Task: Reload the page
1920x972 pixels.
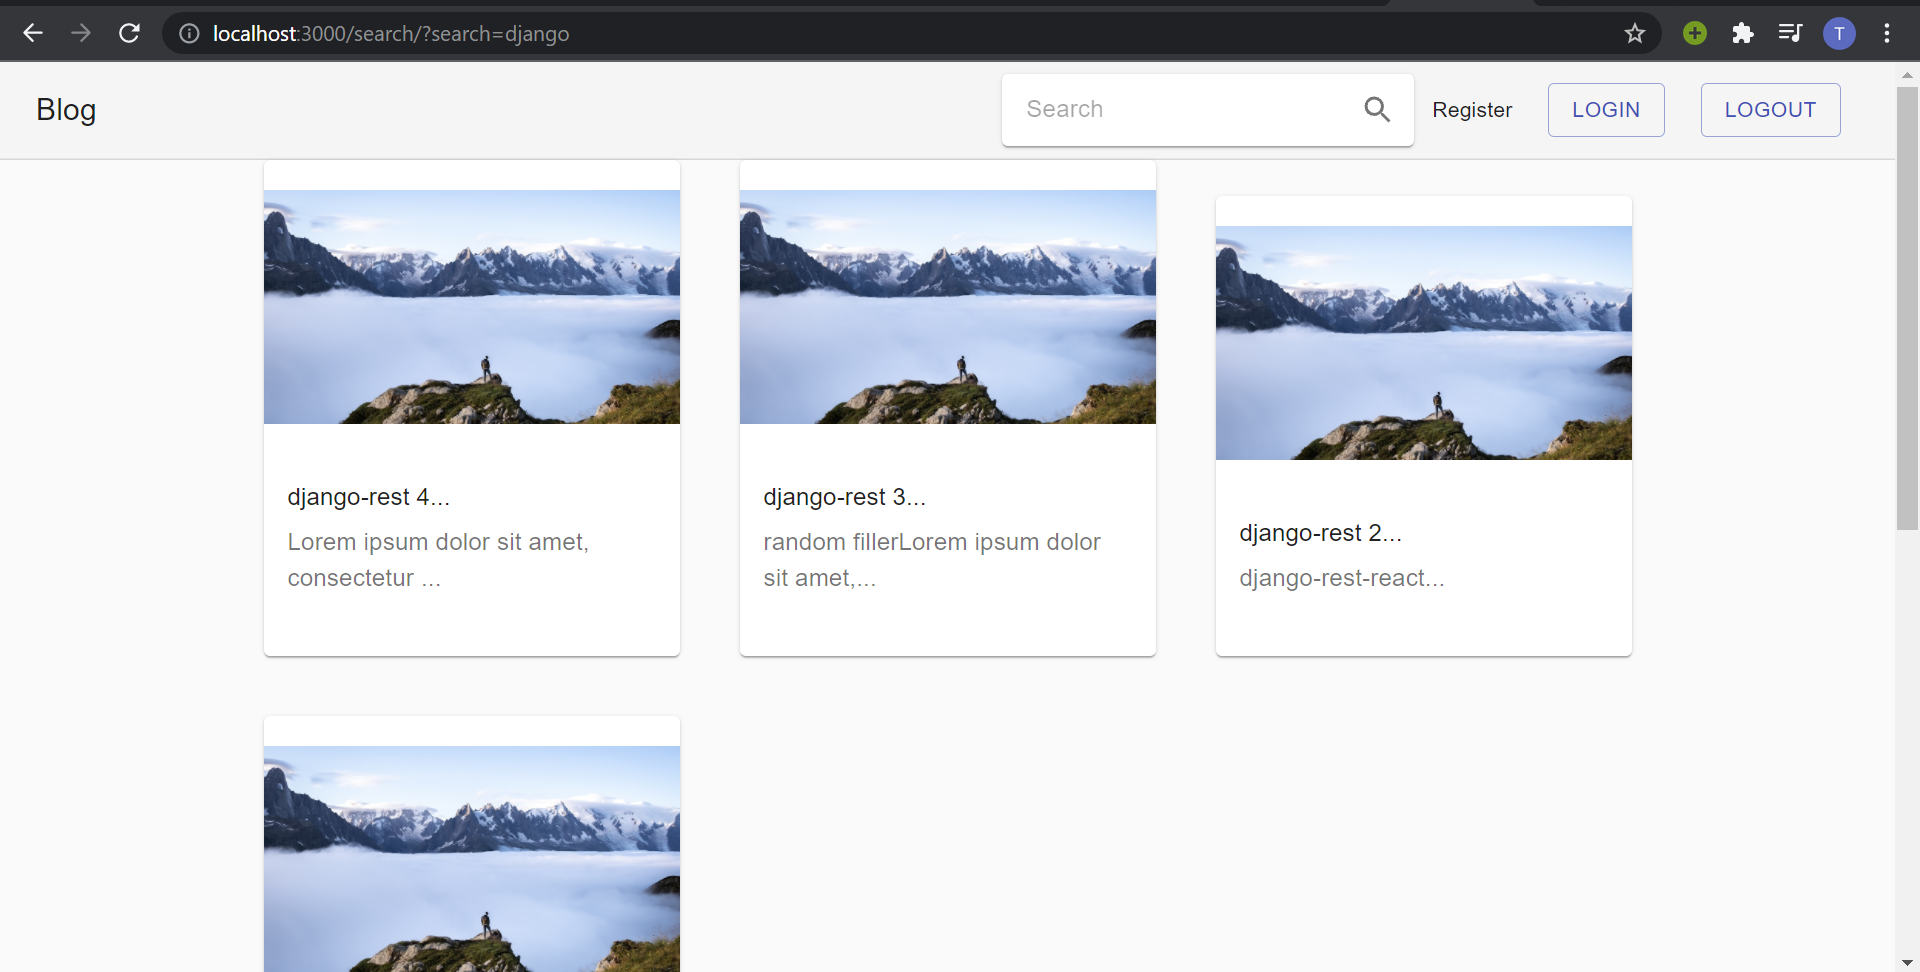Action: point(129,33)
